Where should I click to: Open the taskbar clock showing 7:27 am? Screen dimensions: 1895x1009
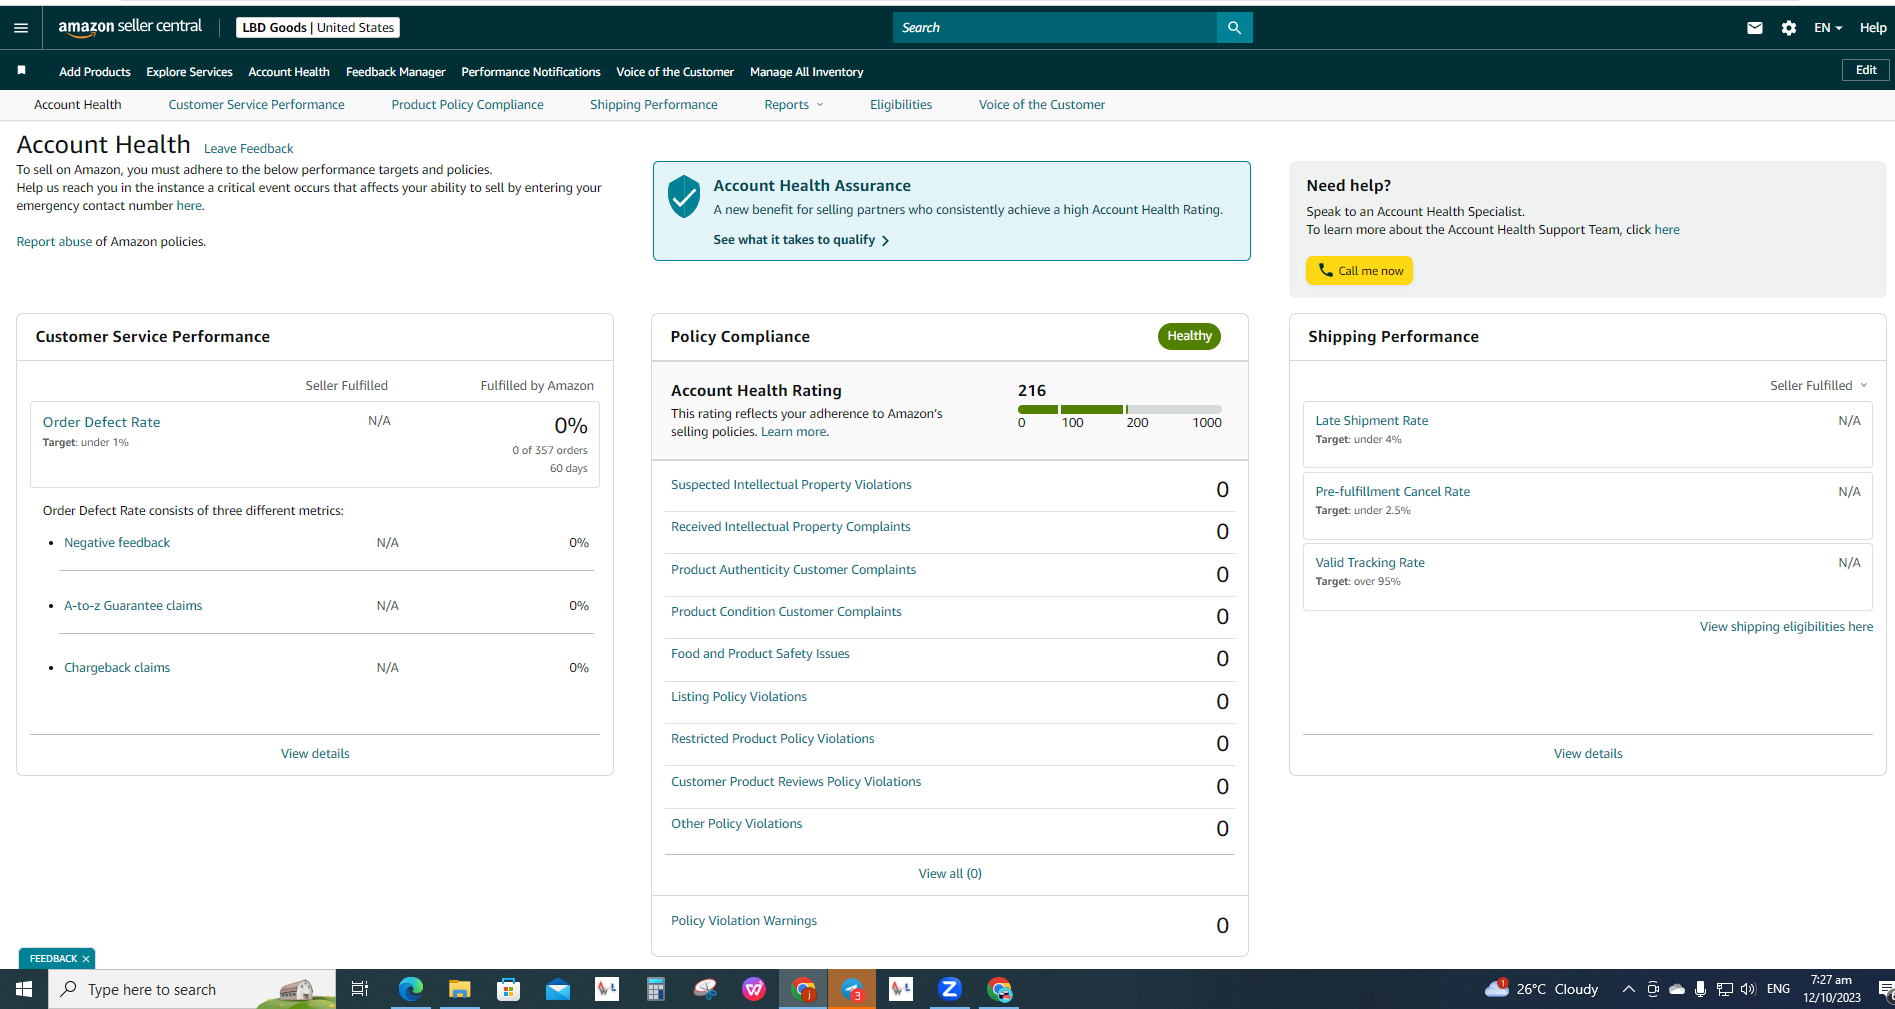click(1832, 989)
